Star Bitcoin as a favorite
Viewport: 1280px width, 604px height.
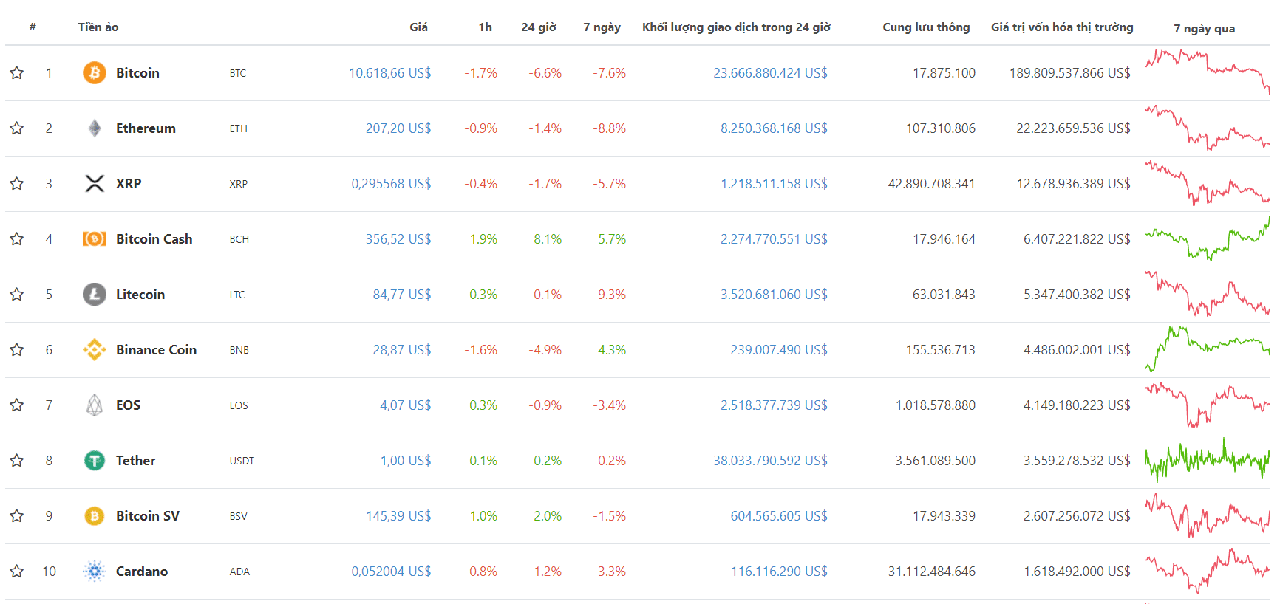[x=17, y=73]
